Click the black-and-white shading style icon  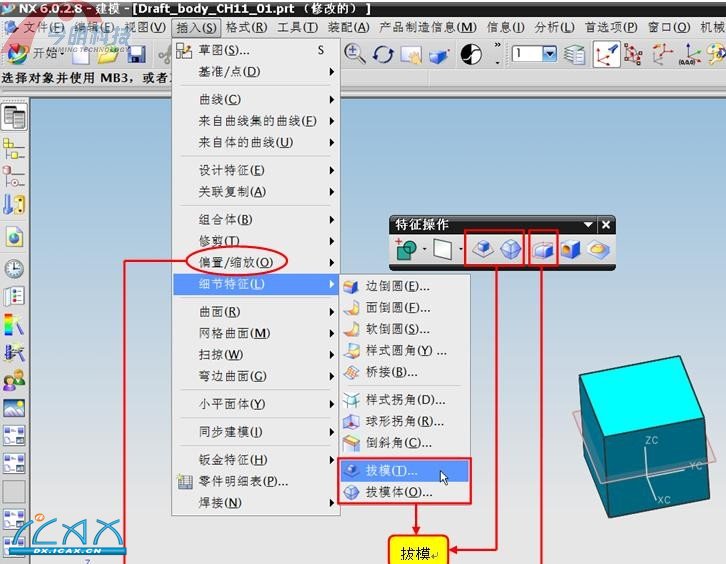[471, 54]
